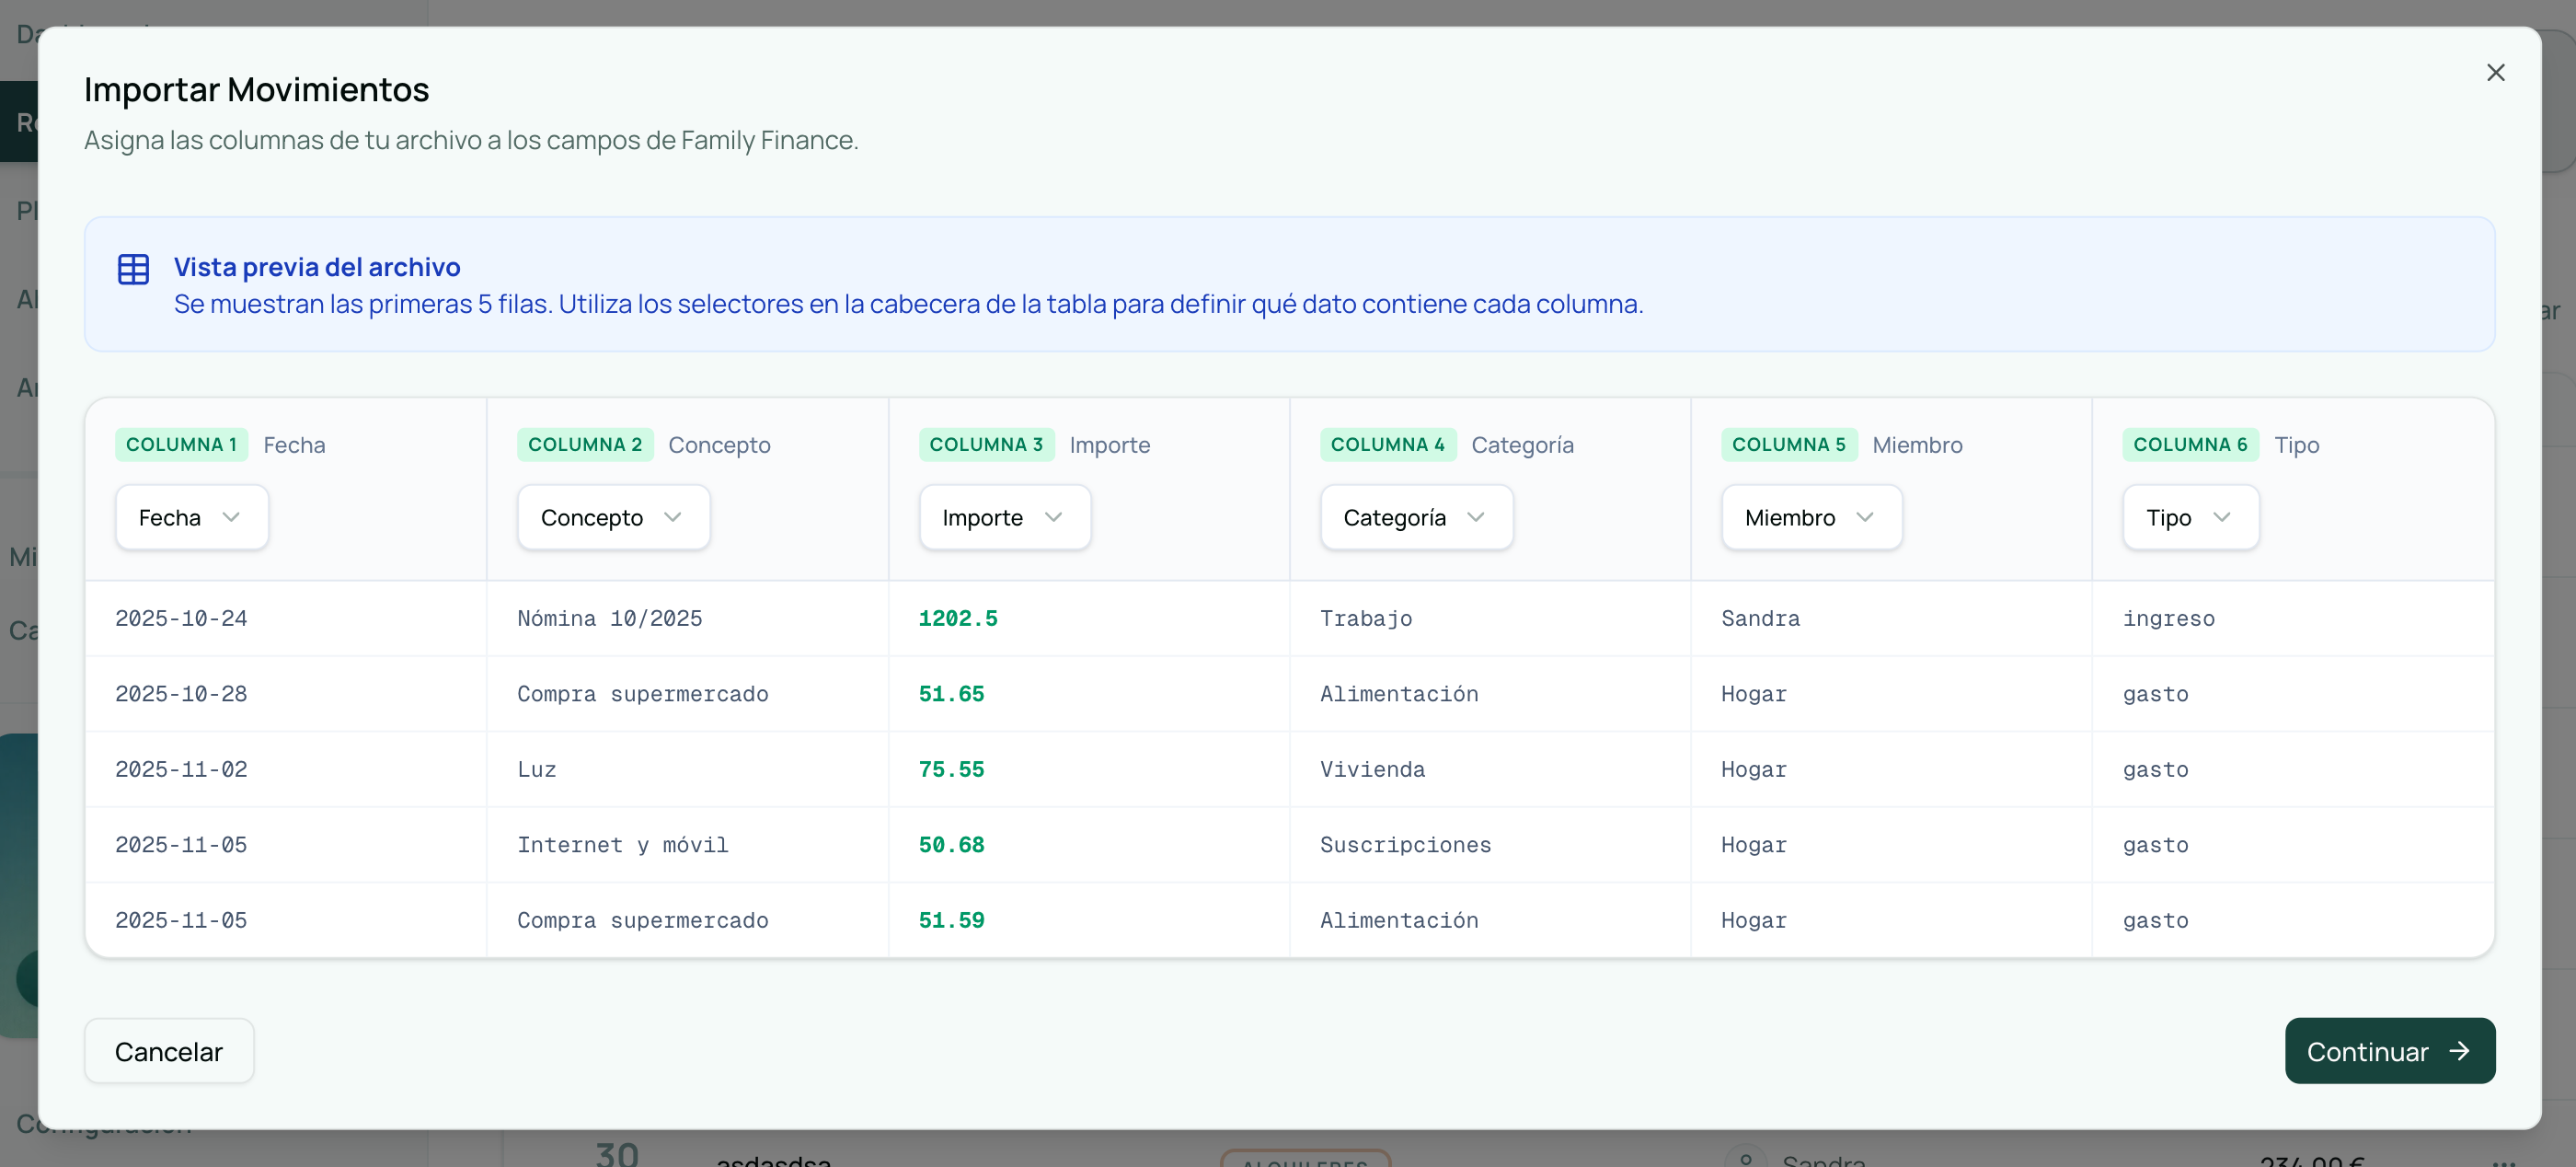Click the 1202.5 amount cell

[x=957, y=618]
